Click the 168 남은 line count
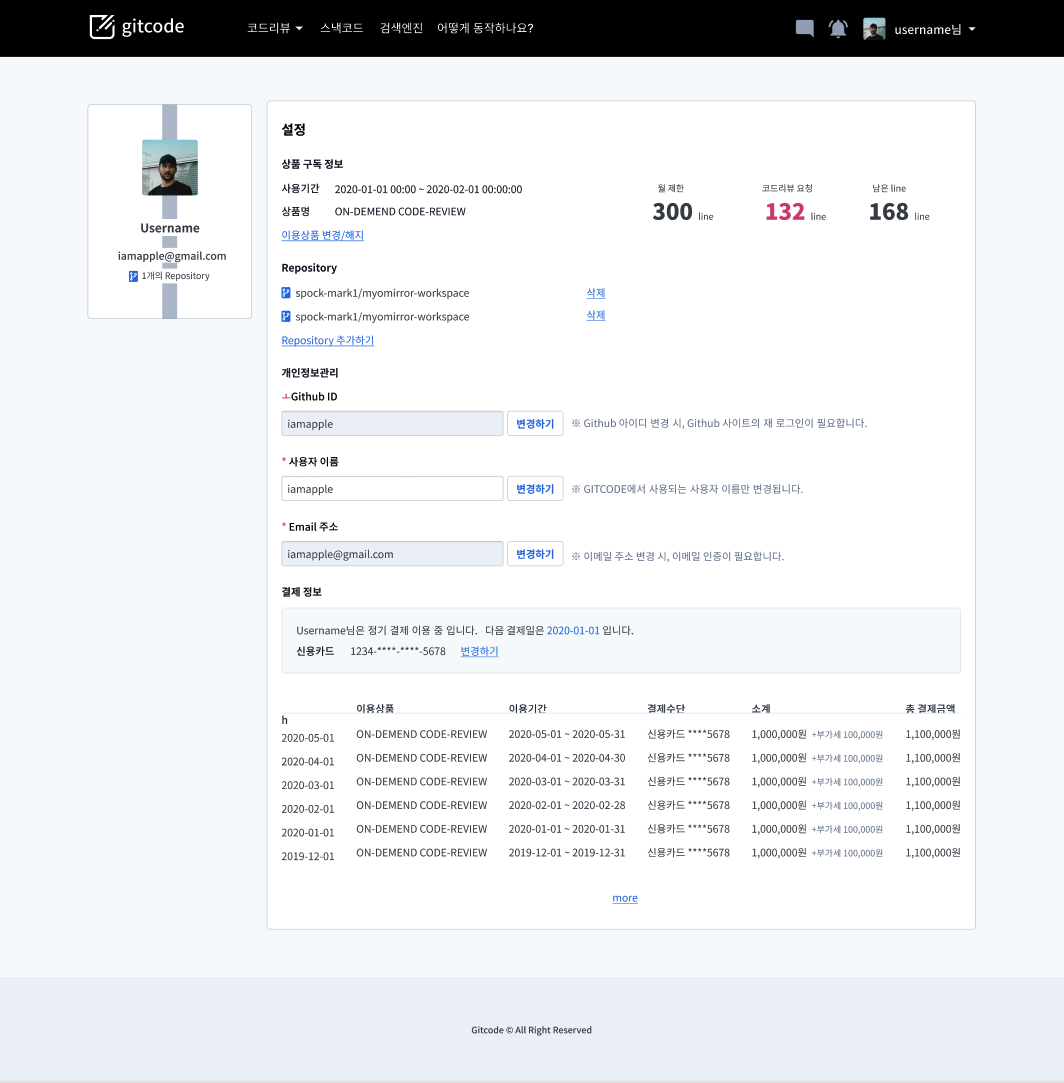The image size is (1064, 1083). tap(889, 211)
